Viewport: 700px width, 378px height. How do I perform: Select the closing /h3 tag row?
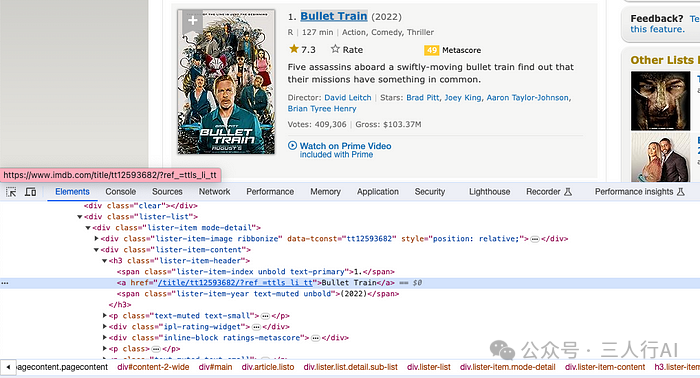click(x=120, y=305)
